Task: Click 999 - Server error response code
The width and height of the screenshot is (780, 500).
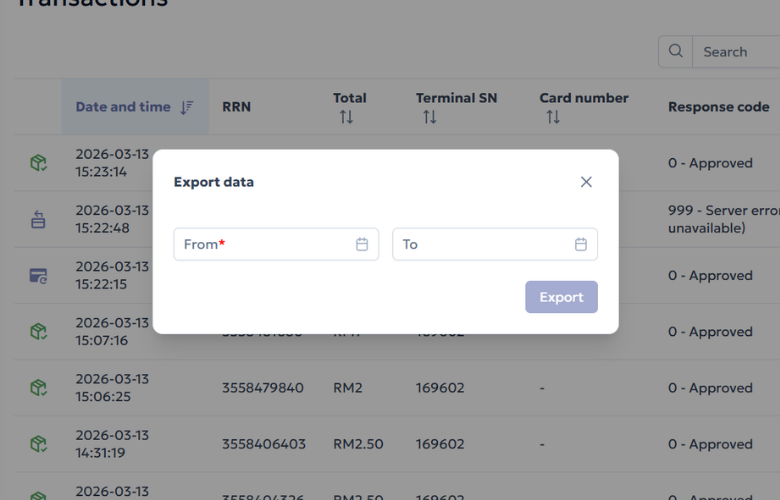Action: [724, 219]
